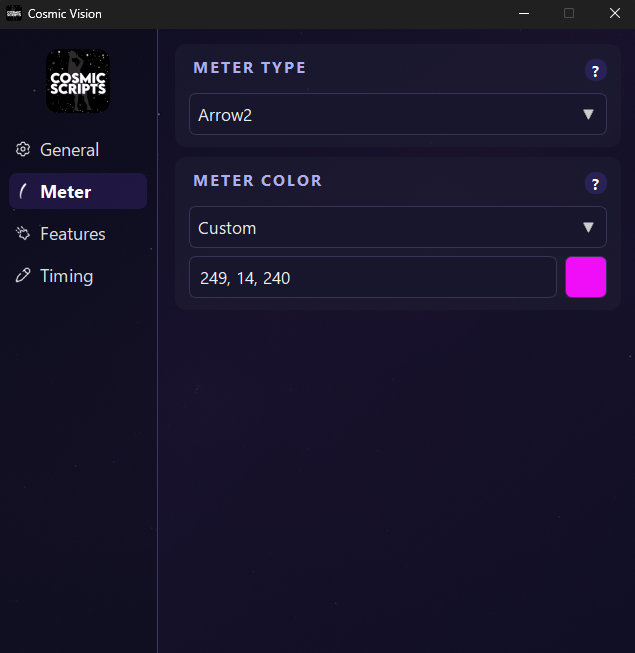
Task: Open the Timing tab
Action: [x=66, y=276]
